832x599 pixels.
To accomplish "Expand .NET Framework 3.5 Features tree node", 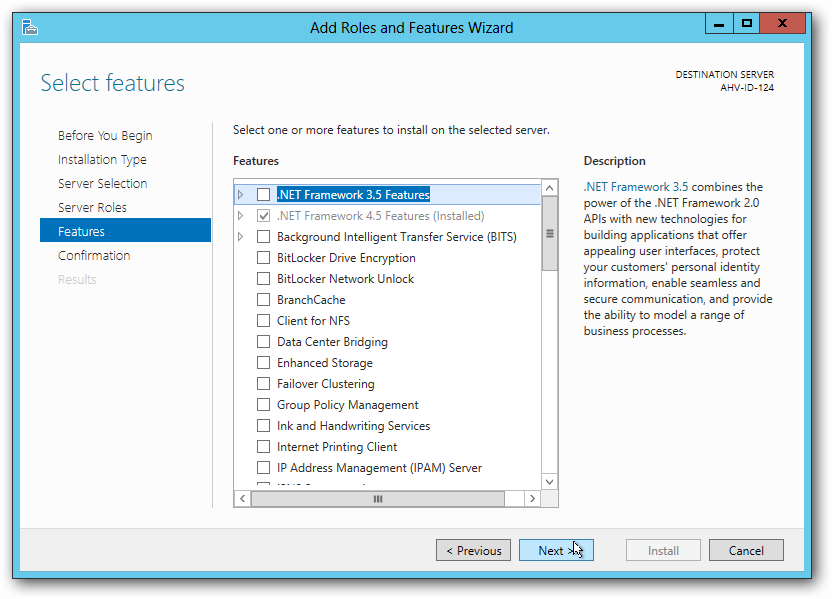I will [x=240, y=195].
